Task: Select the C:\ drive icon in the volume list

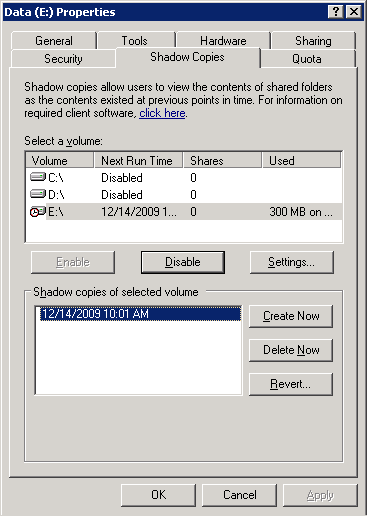Action: point(38,177)
